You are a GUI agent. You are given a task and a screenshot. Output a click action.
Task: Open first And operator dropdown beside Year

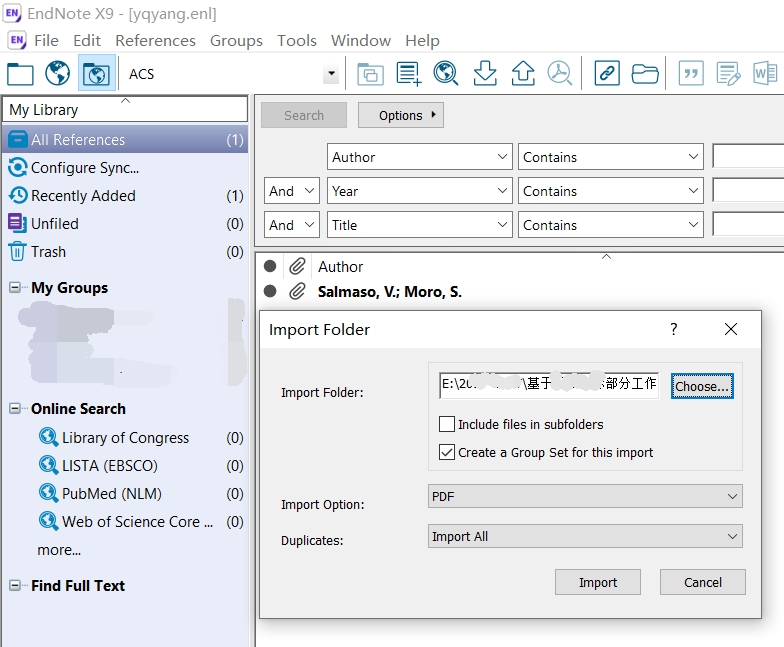coord(292,191)
